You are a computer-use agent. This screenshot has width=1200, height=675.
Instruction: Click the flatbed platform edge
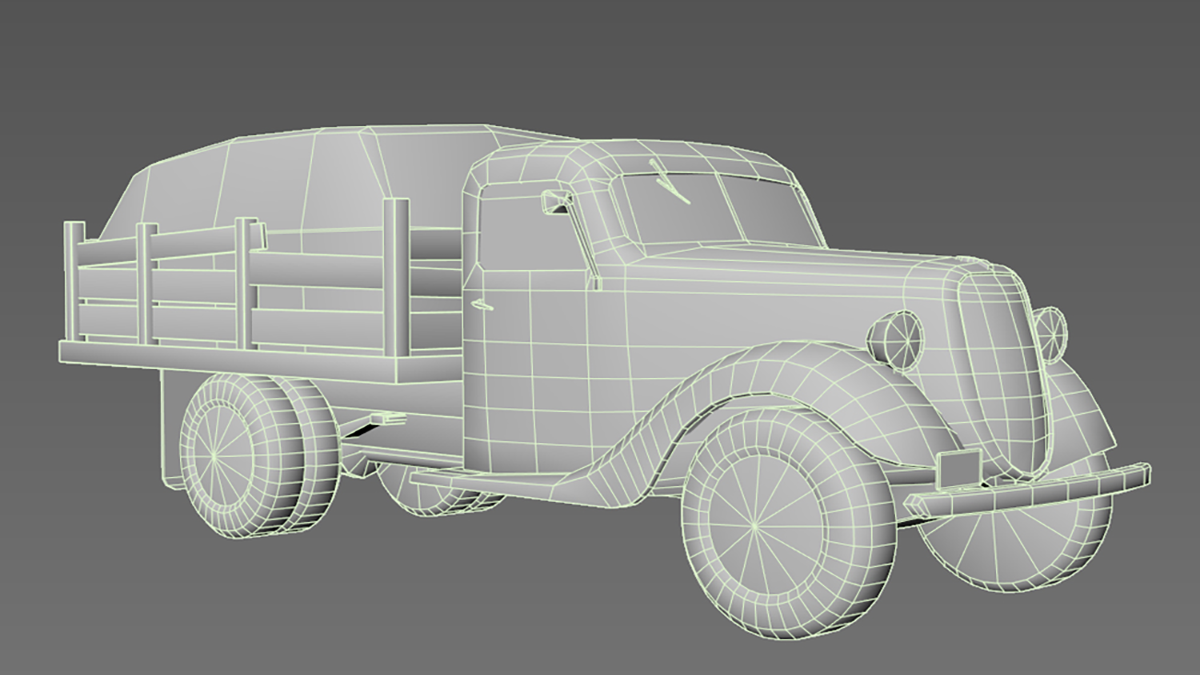click(x=230, y=360)
